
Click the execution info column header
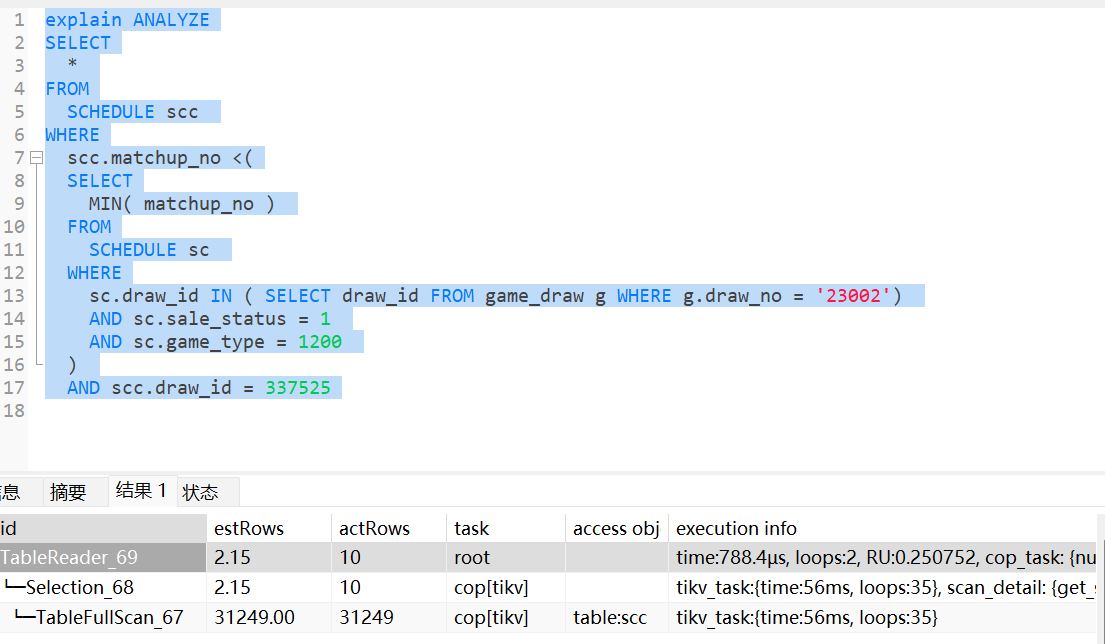pyautogui.click(x=737, y=529)
